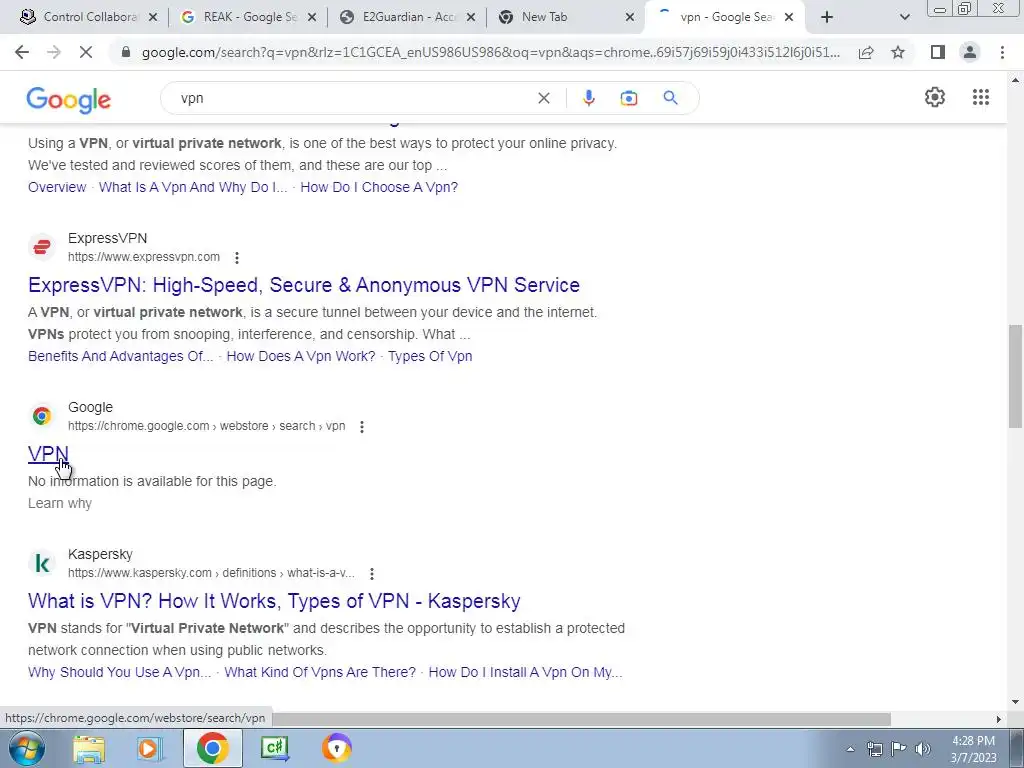Click the network icon in the tray
Image resolution: width=1024 pixels, height=768 pixels.
874,749
